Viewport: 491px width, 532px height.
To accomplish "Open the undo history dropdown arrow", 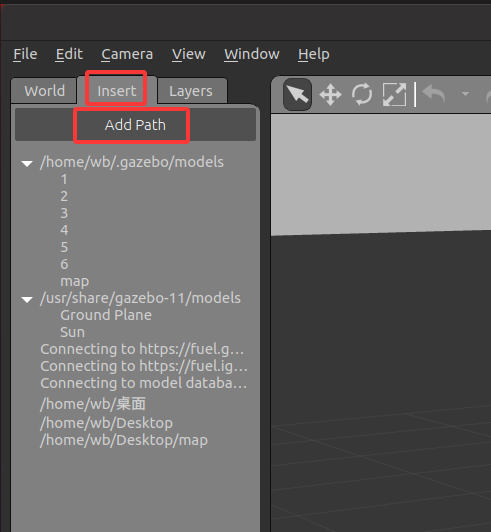I will [x=466, y=94].
